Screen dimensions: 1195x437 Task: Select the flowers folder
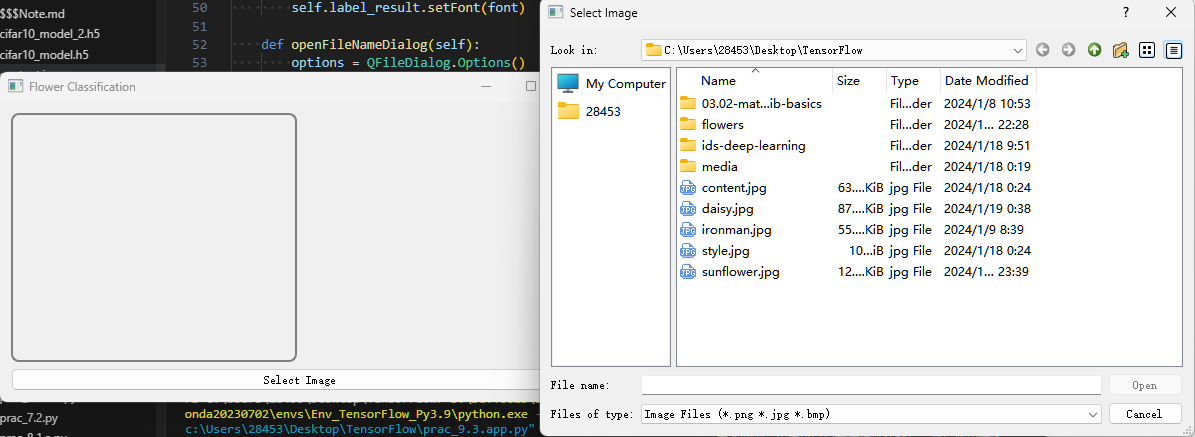[x=722, y=124]
